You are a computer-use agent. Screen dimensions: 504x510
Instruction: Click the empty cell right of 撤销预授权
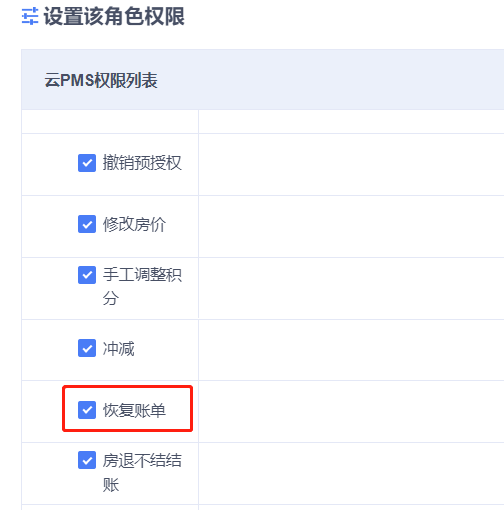pos(351,164)
